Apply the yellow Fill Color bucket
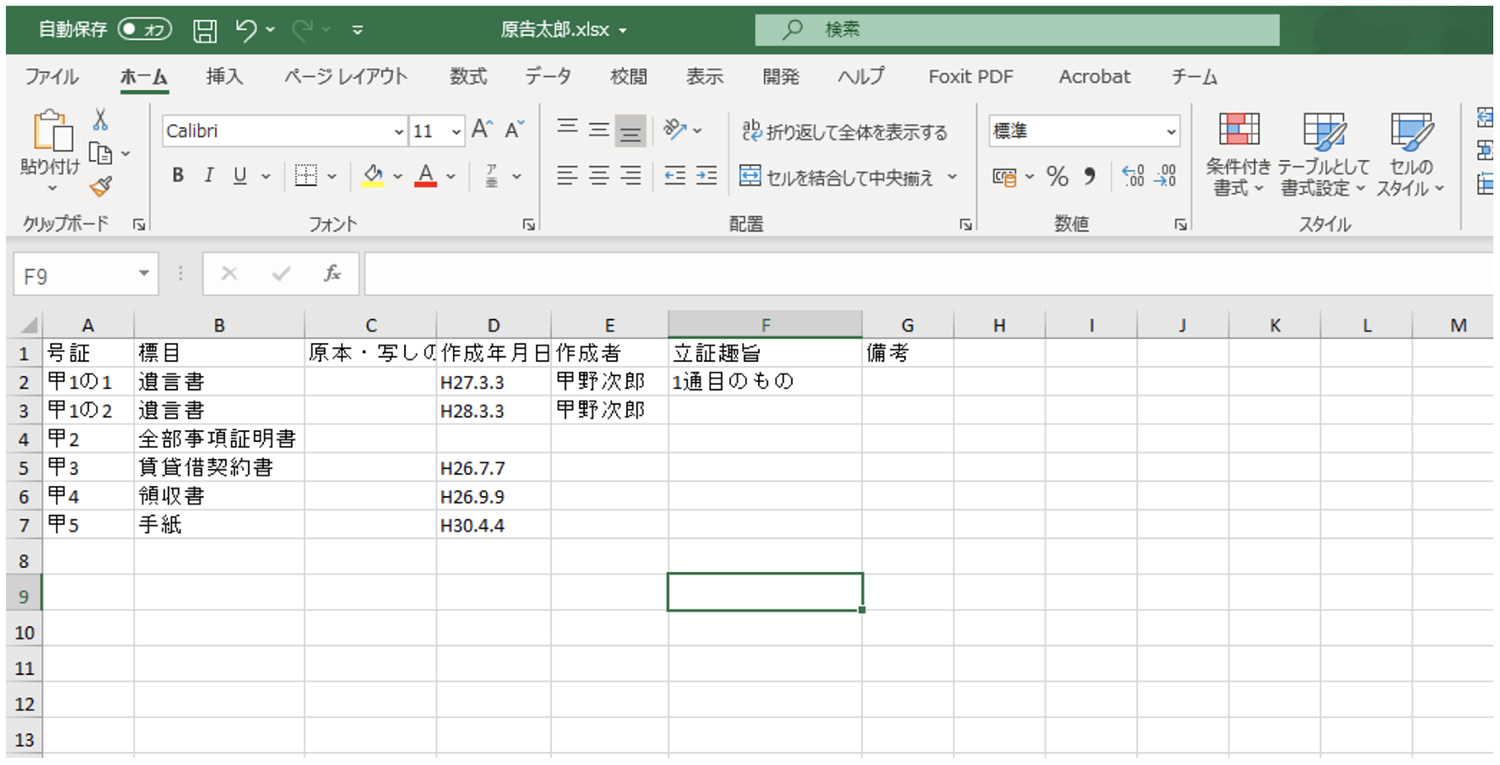The width and height of the screenshot is (1500, 765). coord(373,176)
